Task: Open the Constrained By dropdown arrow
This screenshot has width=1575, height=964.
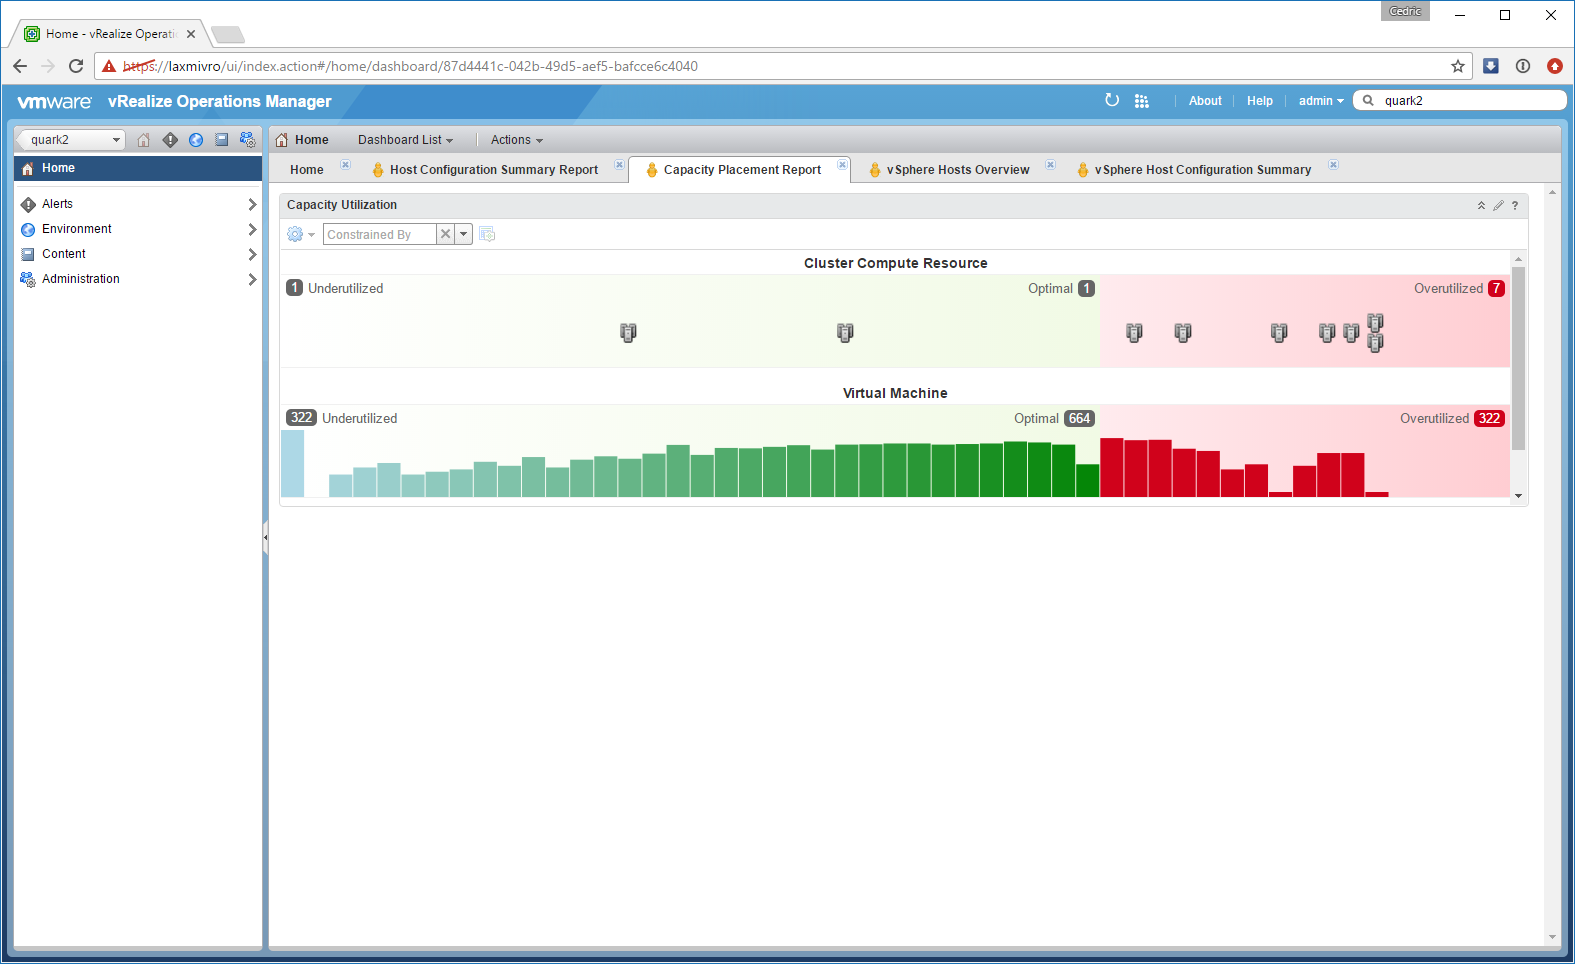Action: coord(464,234)
